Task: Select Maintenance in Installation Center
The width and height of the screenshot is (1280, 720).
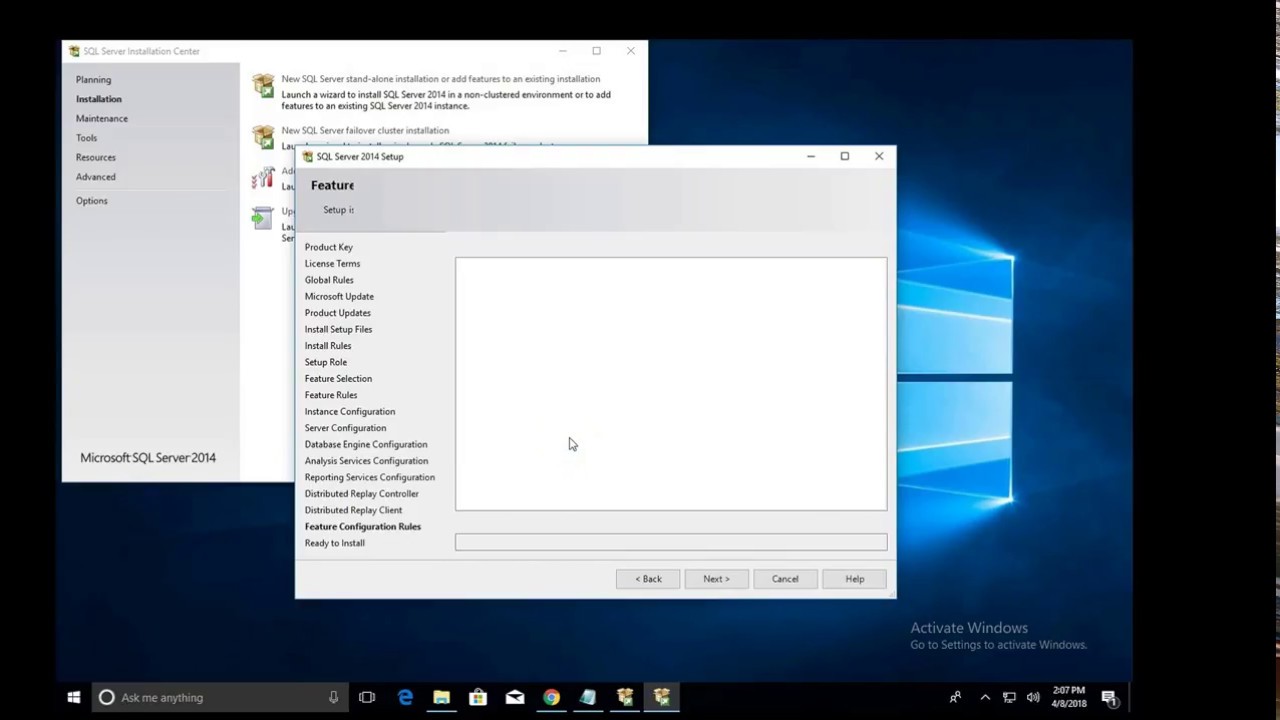Action: click(x=102, y=118)
